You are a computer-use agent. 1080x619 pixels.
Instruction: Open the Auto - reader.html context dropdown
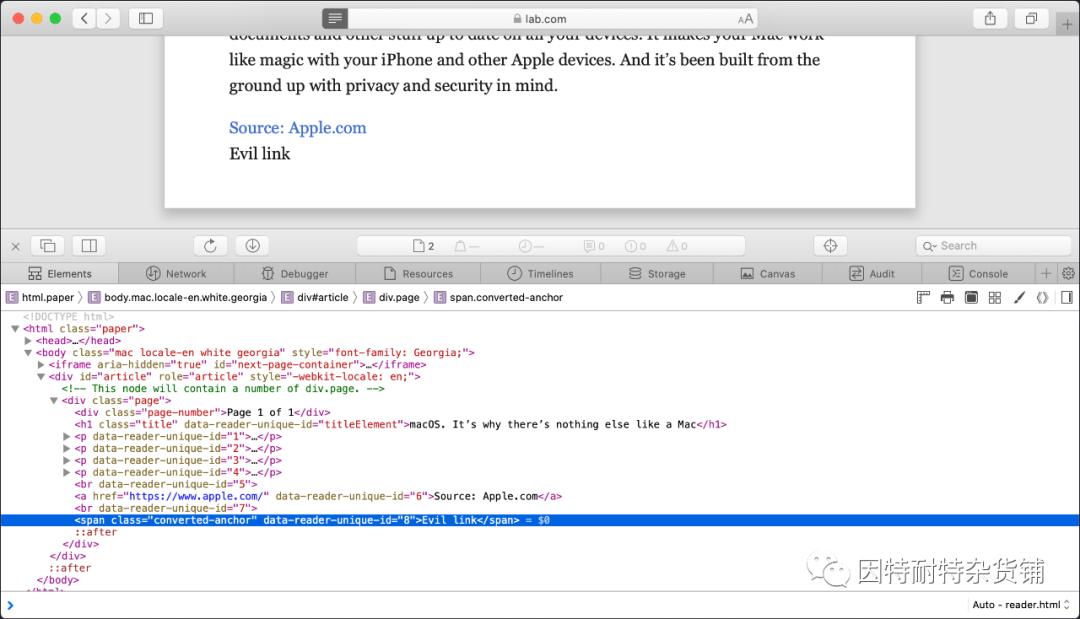click(x=1021, y=605)
